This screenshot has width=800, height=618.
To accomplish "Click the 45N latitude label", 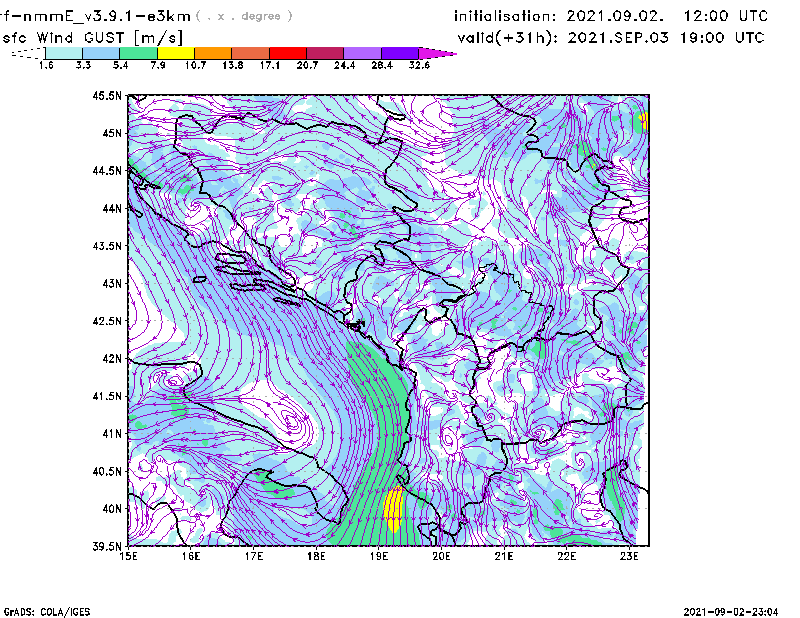I will pyautogui.click(x=112, y=133).
